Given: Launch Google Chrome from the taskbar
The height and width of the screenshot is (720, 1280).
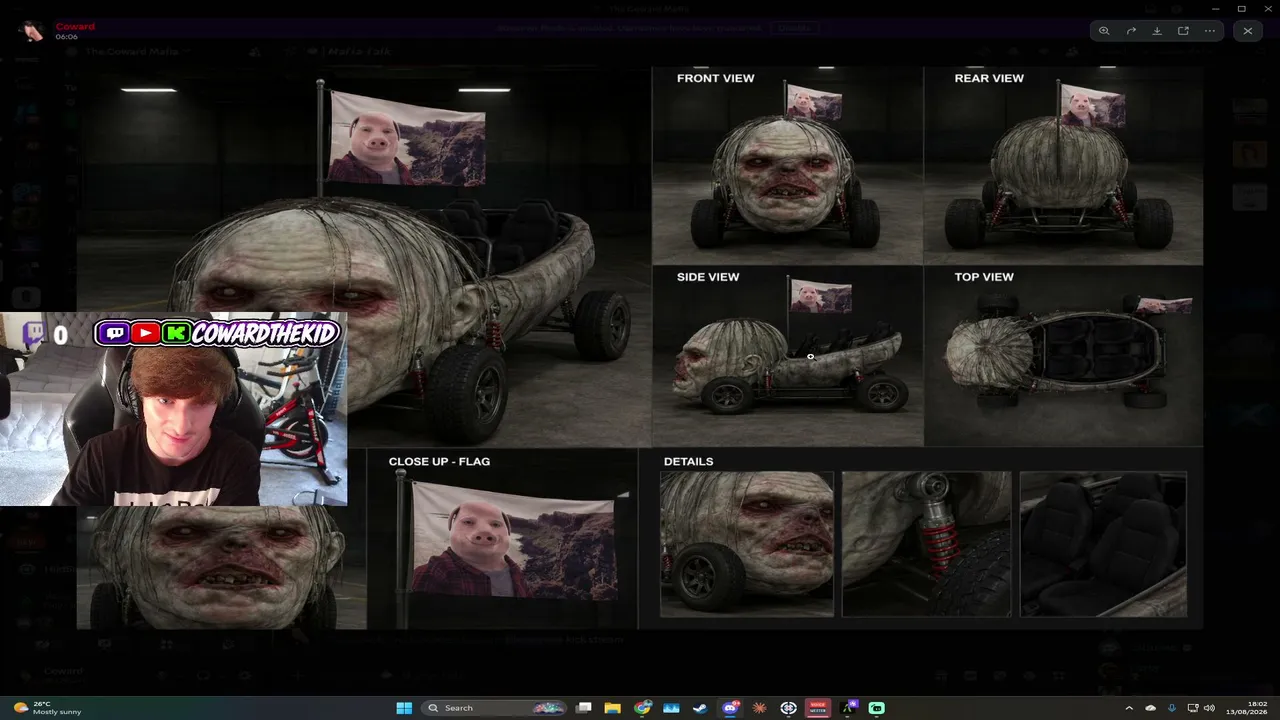Looking at the screenshot, I should [642, 708].
